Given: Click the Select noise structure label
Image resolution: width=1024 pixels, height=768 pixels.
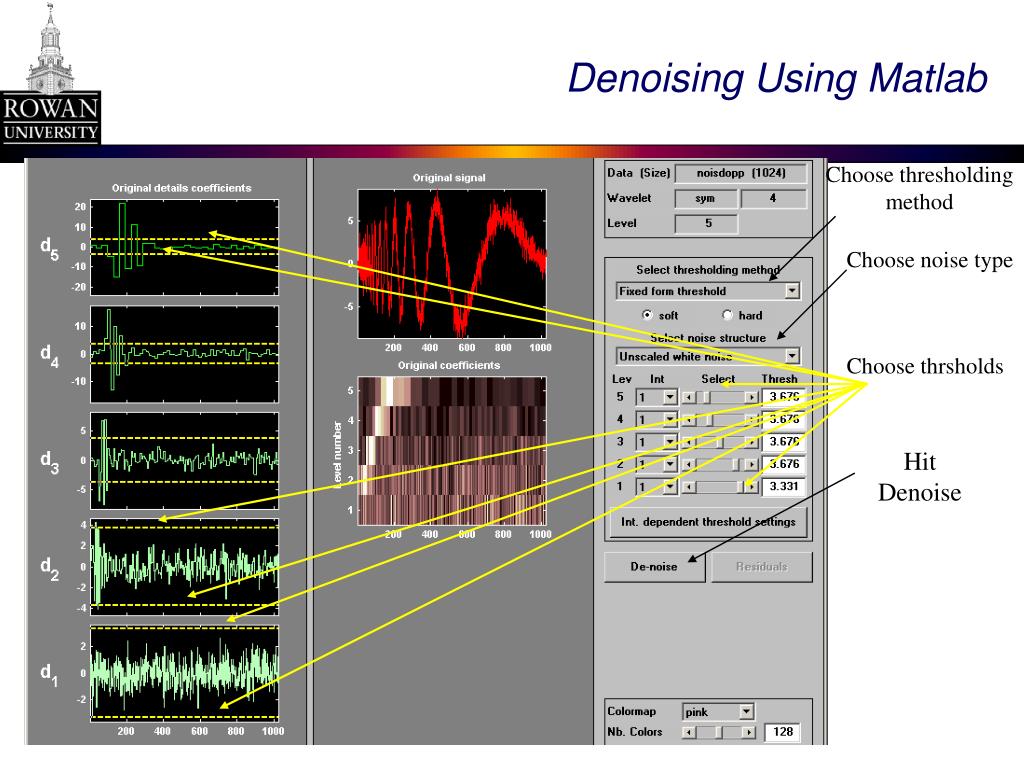Looking at the screenshot, I should (x=709, y=338).
